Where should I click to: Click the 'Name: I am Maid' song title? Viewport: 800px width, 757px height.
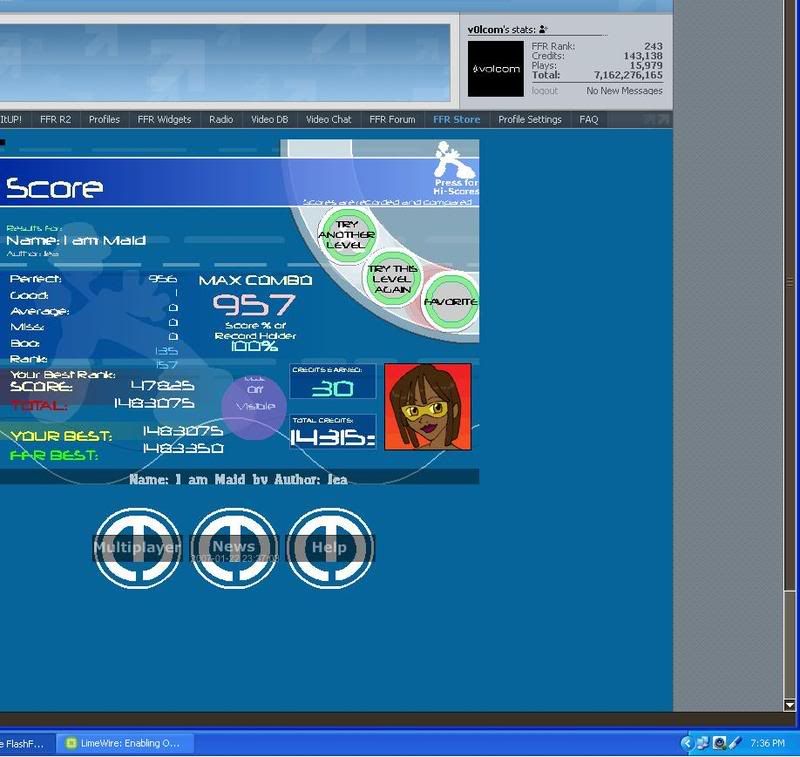(x=76, y=240)
